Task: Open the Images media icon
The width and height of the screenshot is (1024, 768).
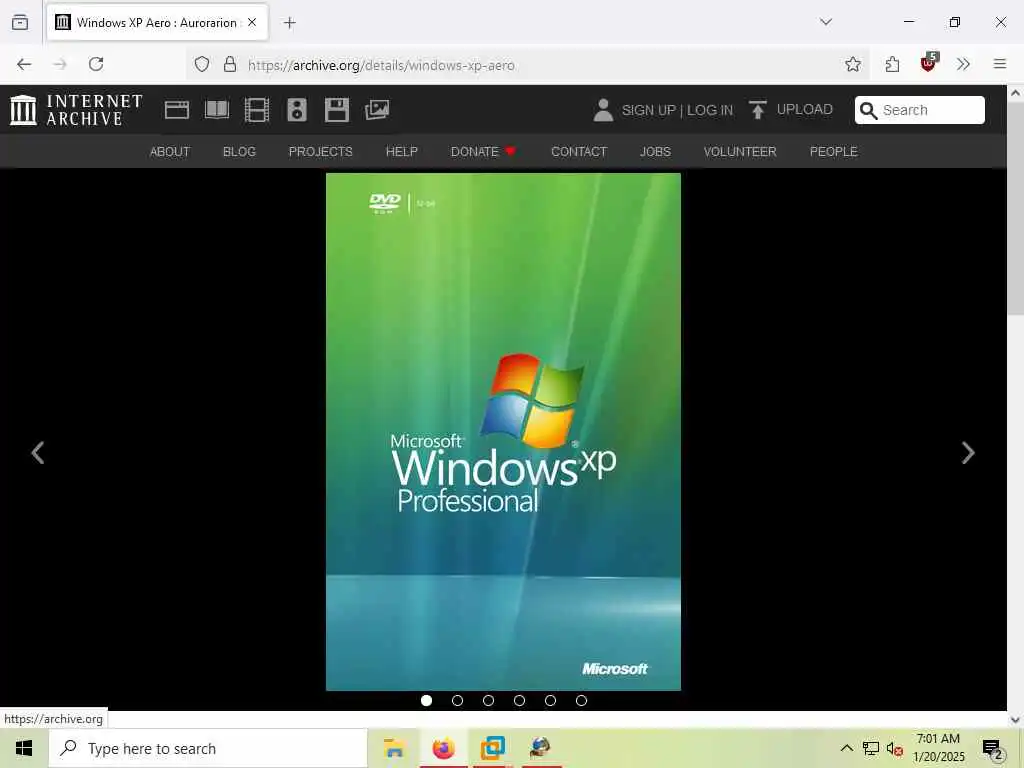Action: 377,110
